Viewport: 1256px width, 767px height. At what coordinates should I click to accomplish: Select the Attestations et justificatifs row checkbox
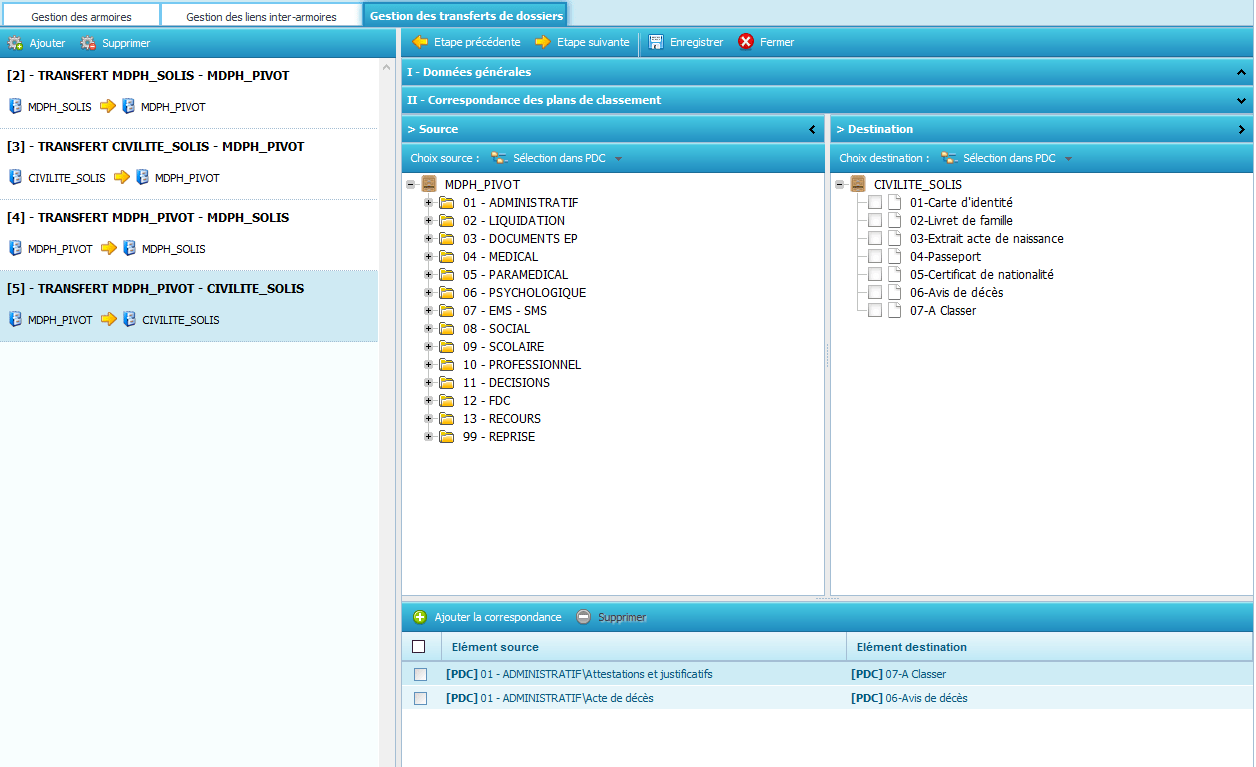click(421, 674)
